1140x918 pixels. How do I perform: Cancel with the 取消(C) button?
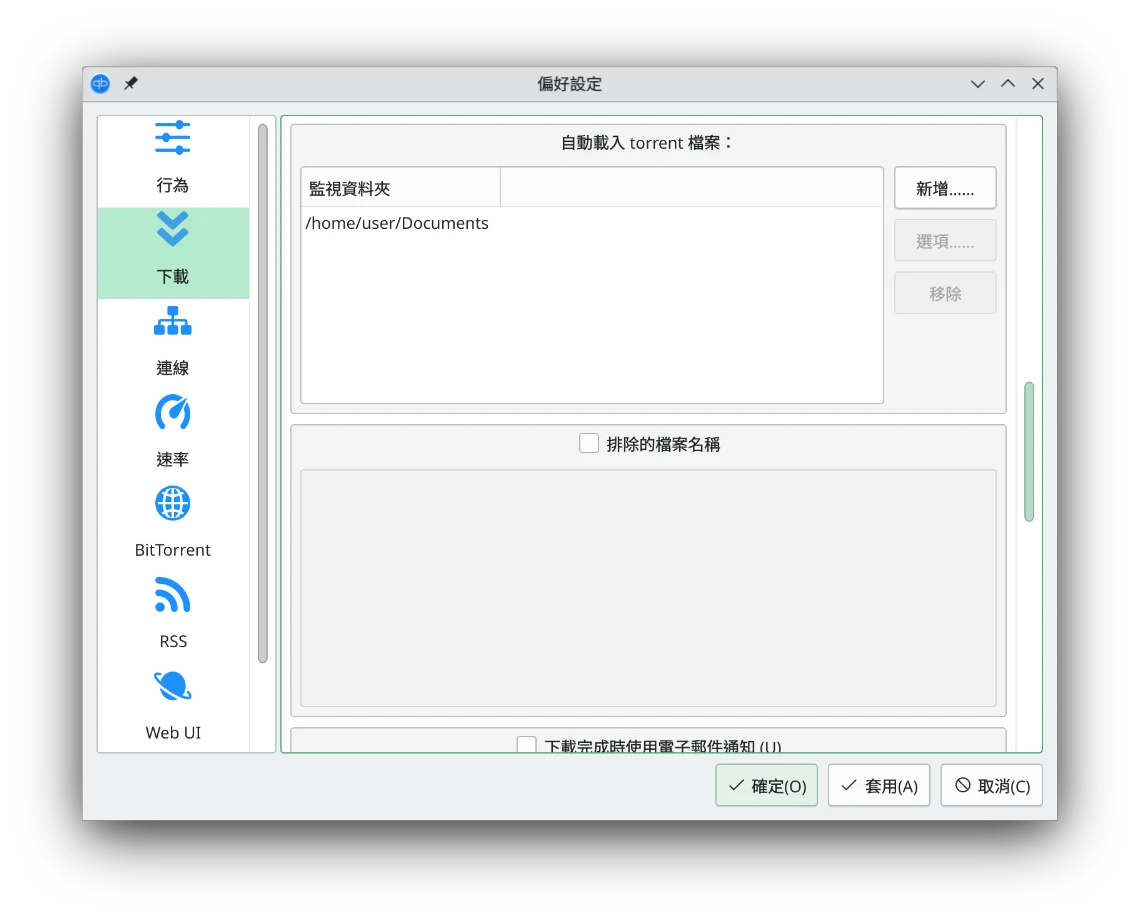coord(991,785)
